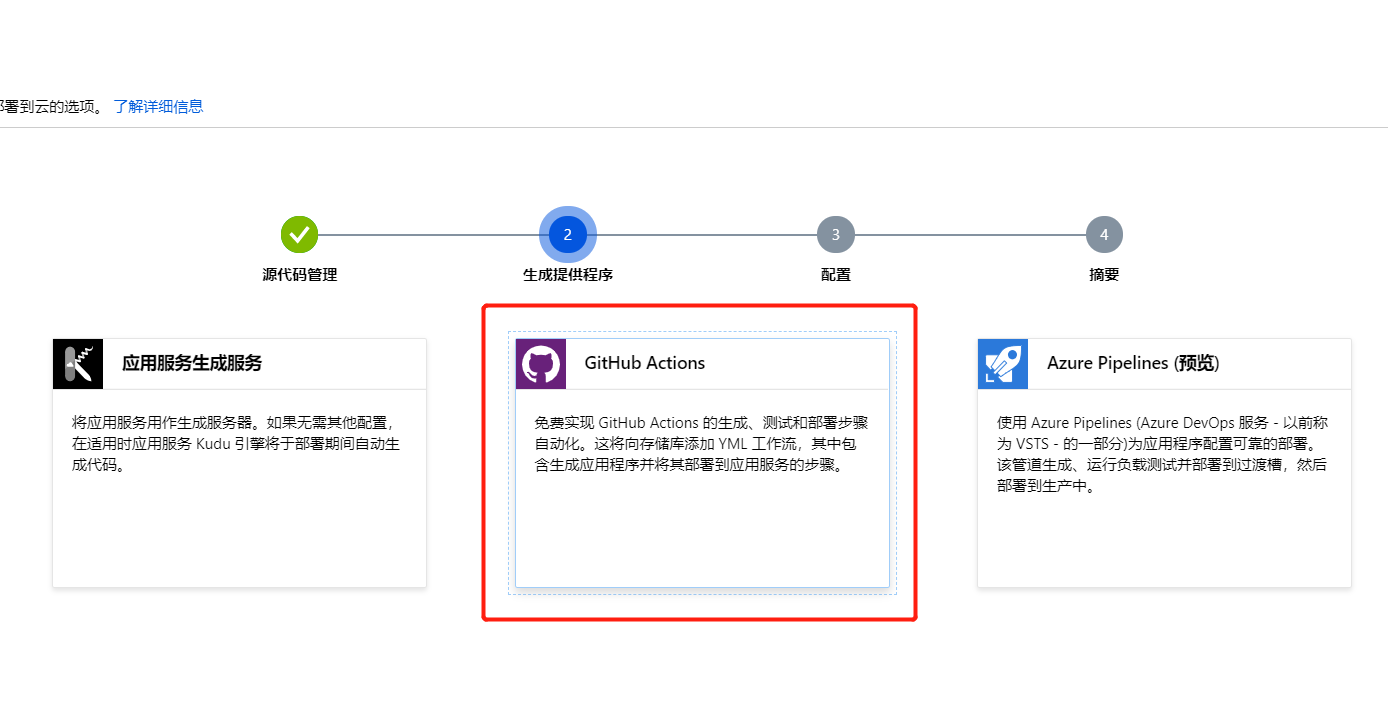Image resolution: width=1388 pixels, height=702 pixels.
Task: Click the 配置 step label
Action: pyautogui.click(x=836, y=275)
